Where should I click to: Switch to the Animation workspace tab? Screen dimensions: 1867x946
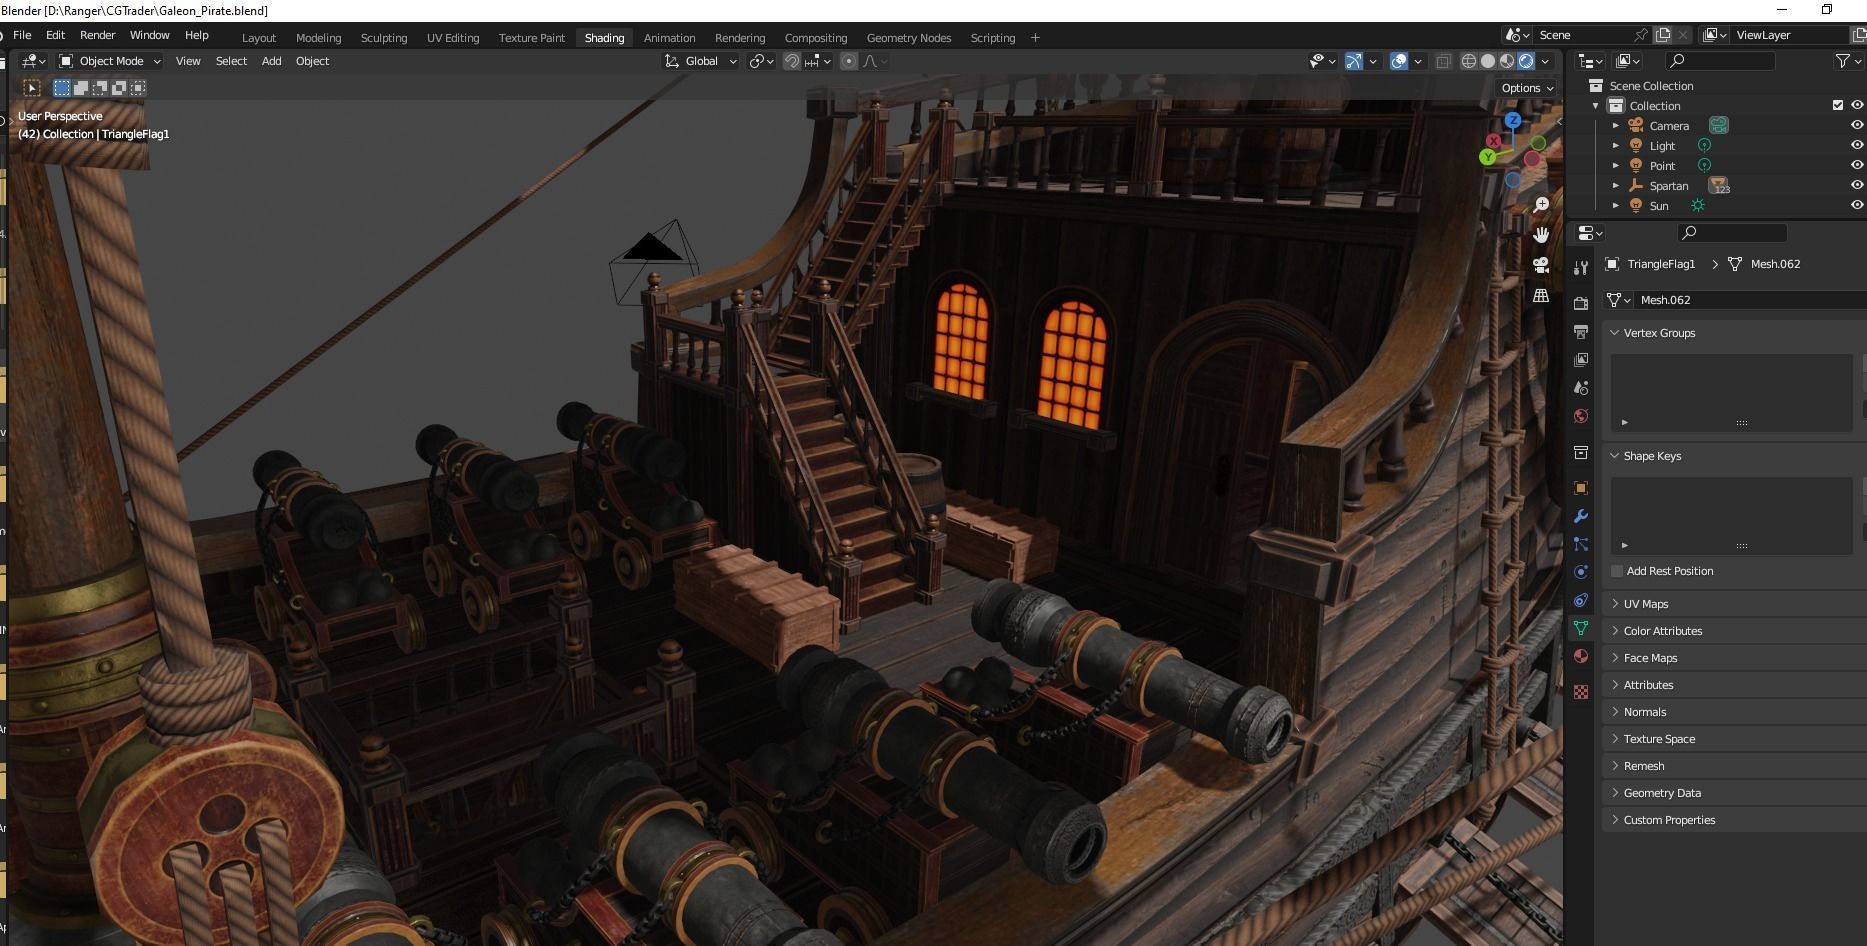coord(669,38)
